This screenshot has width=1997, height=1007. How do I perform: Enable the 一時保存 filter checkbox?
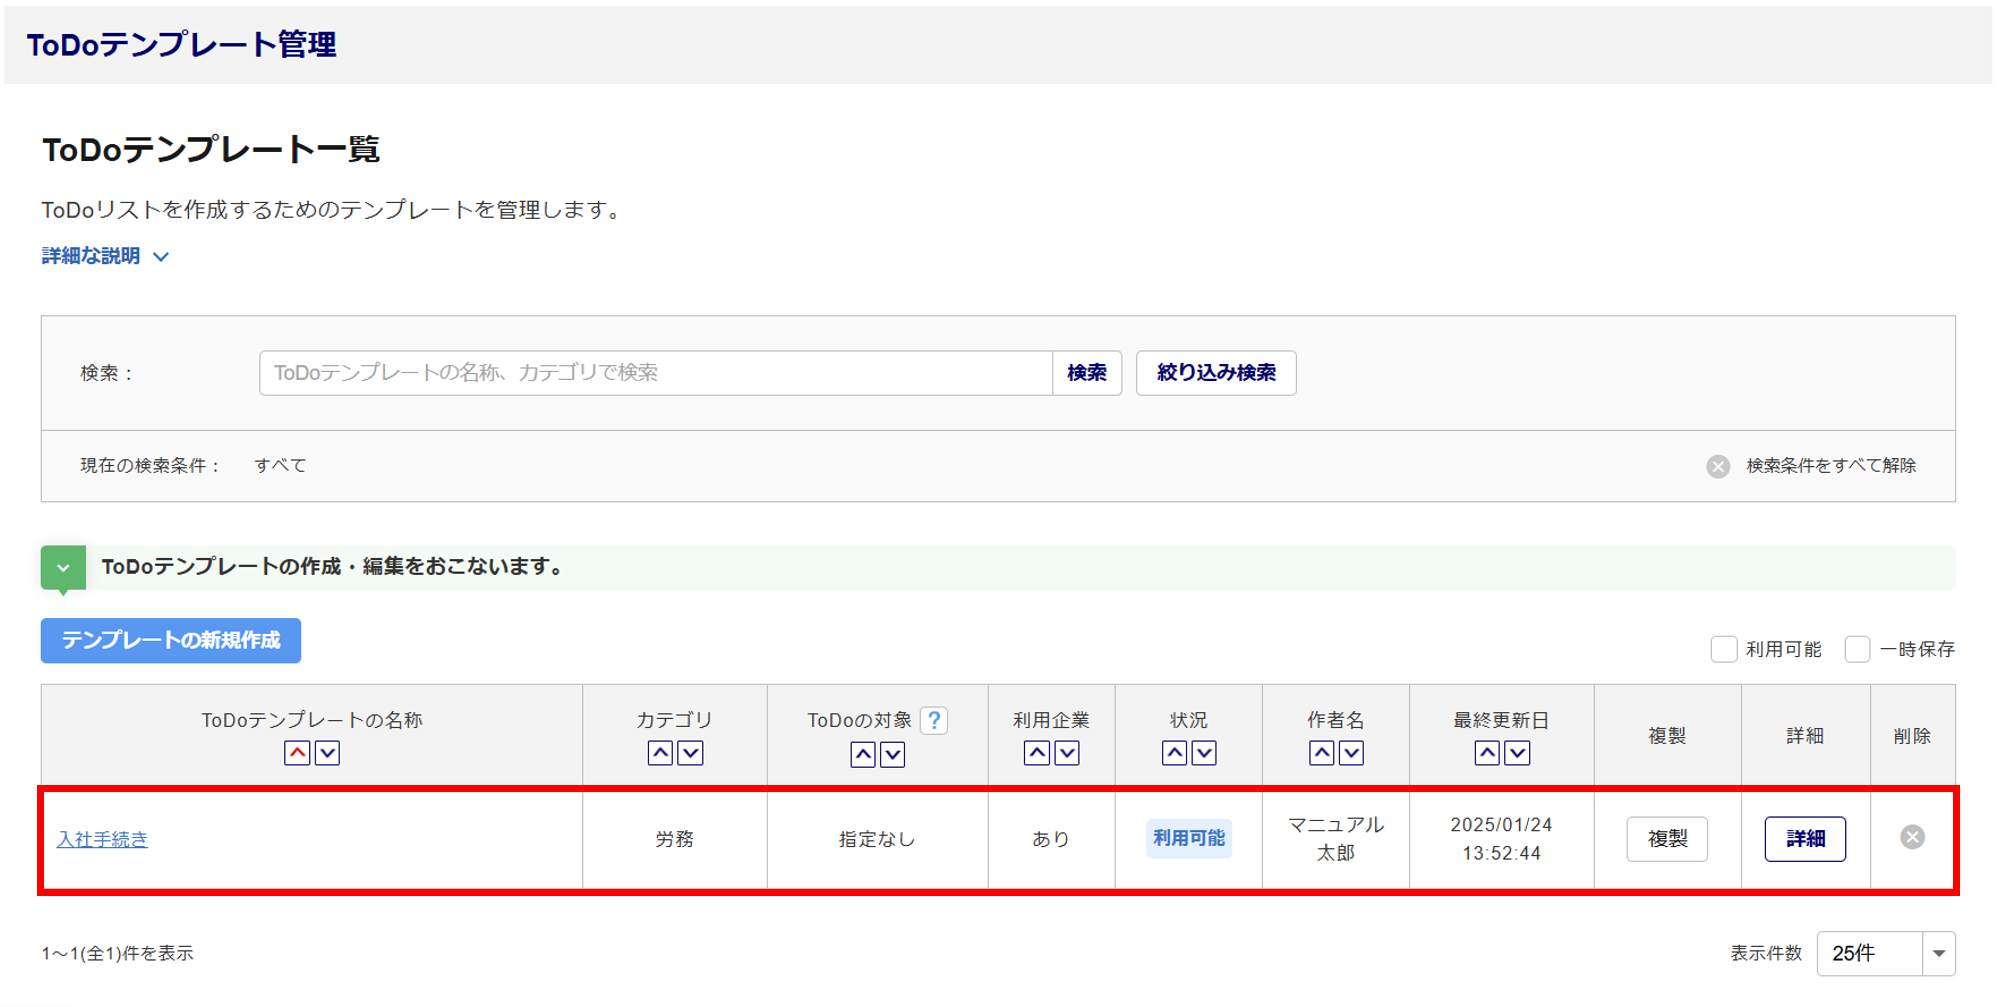tap(1857, 649)
